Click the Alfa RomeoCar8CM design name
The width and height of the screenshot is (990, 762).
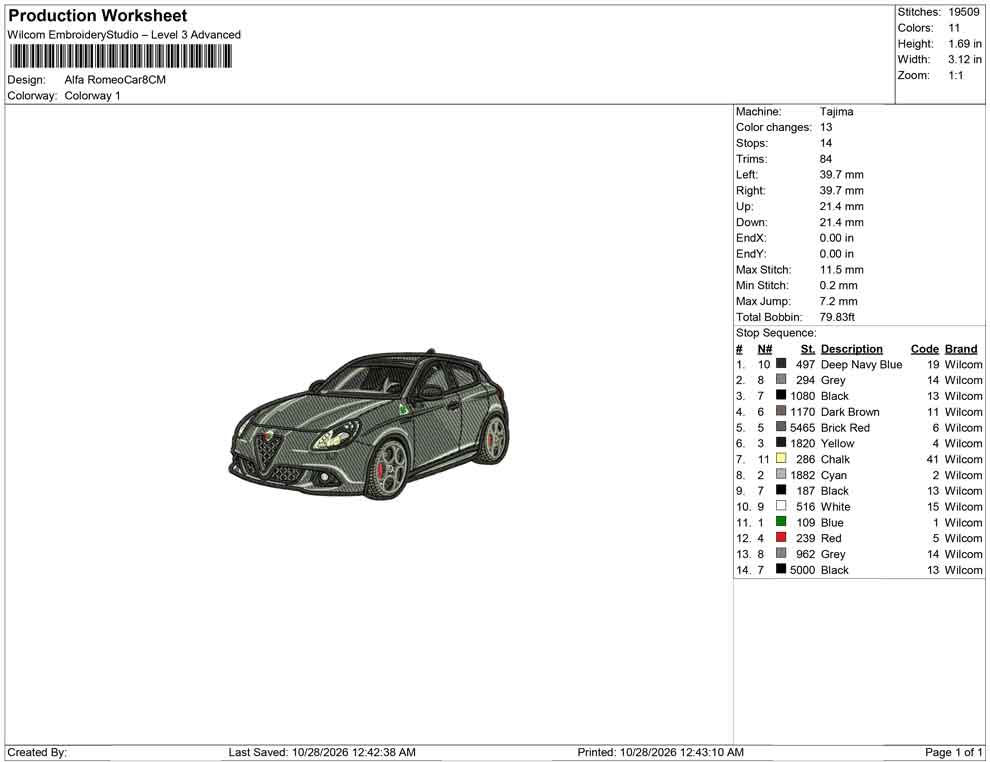(x=115, y=80)
